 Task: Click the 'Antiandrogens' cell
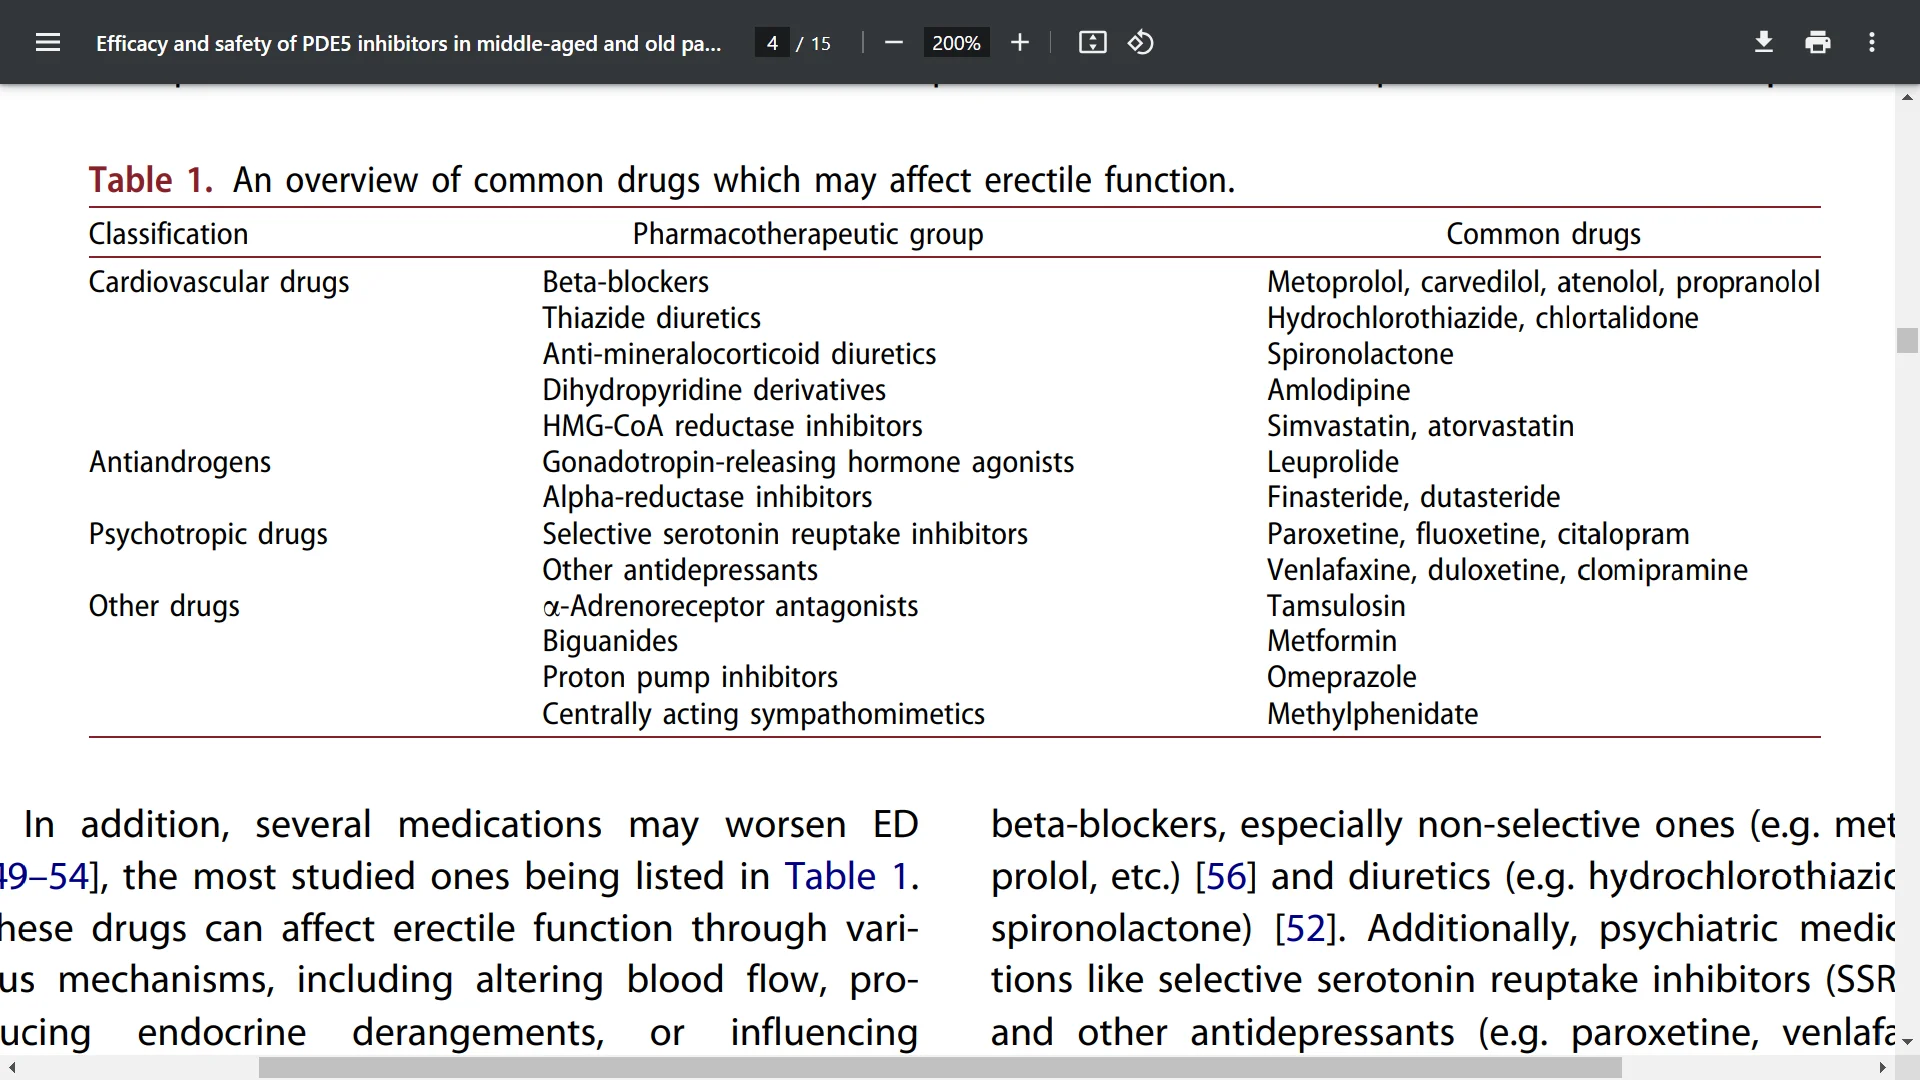pyautogui.click(x=180, y=462)
